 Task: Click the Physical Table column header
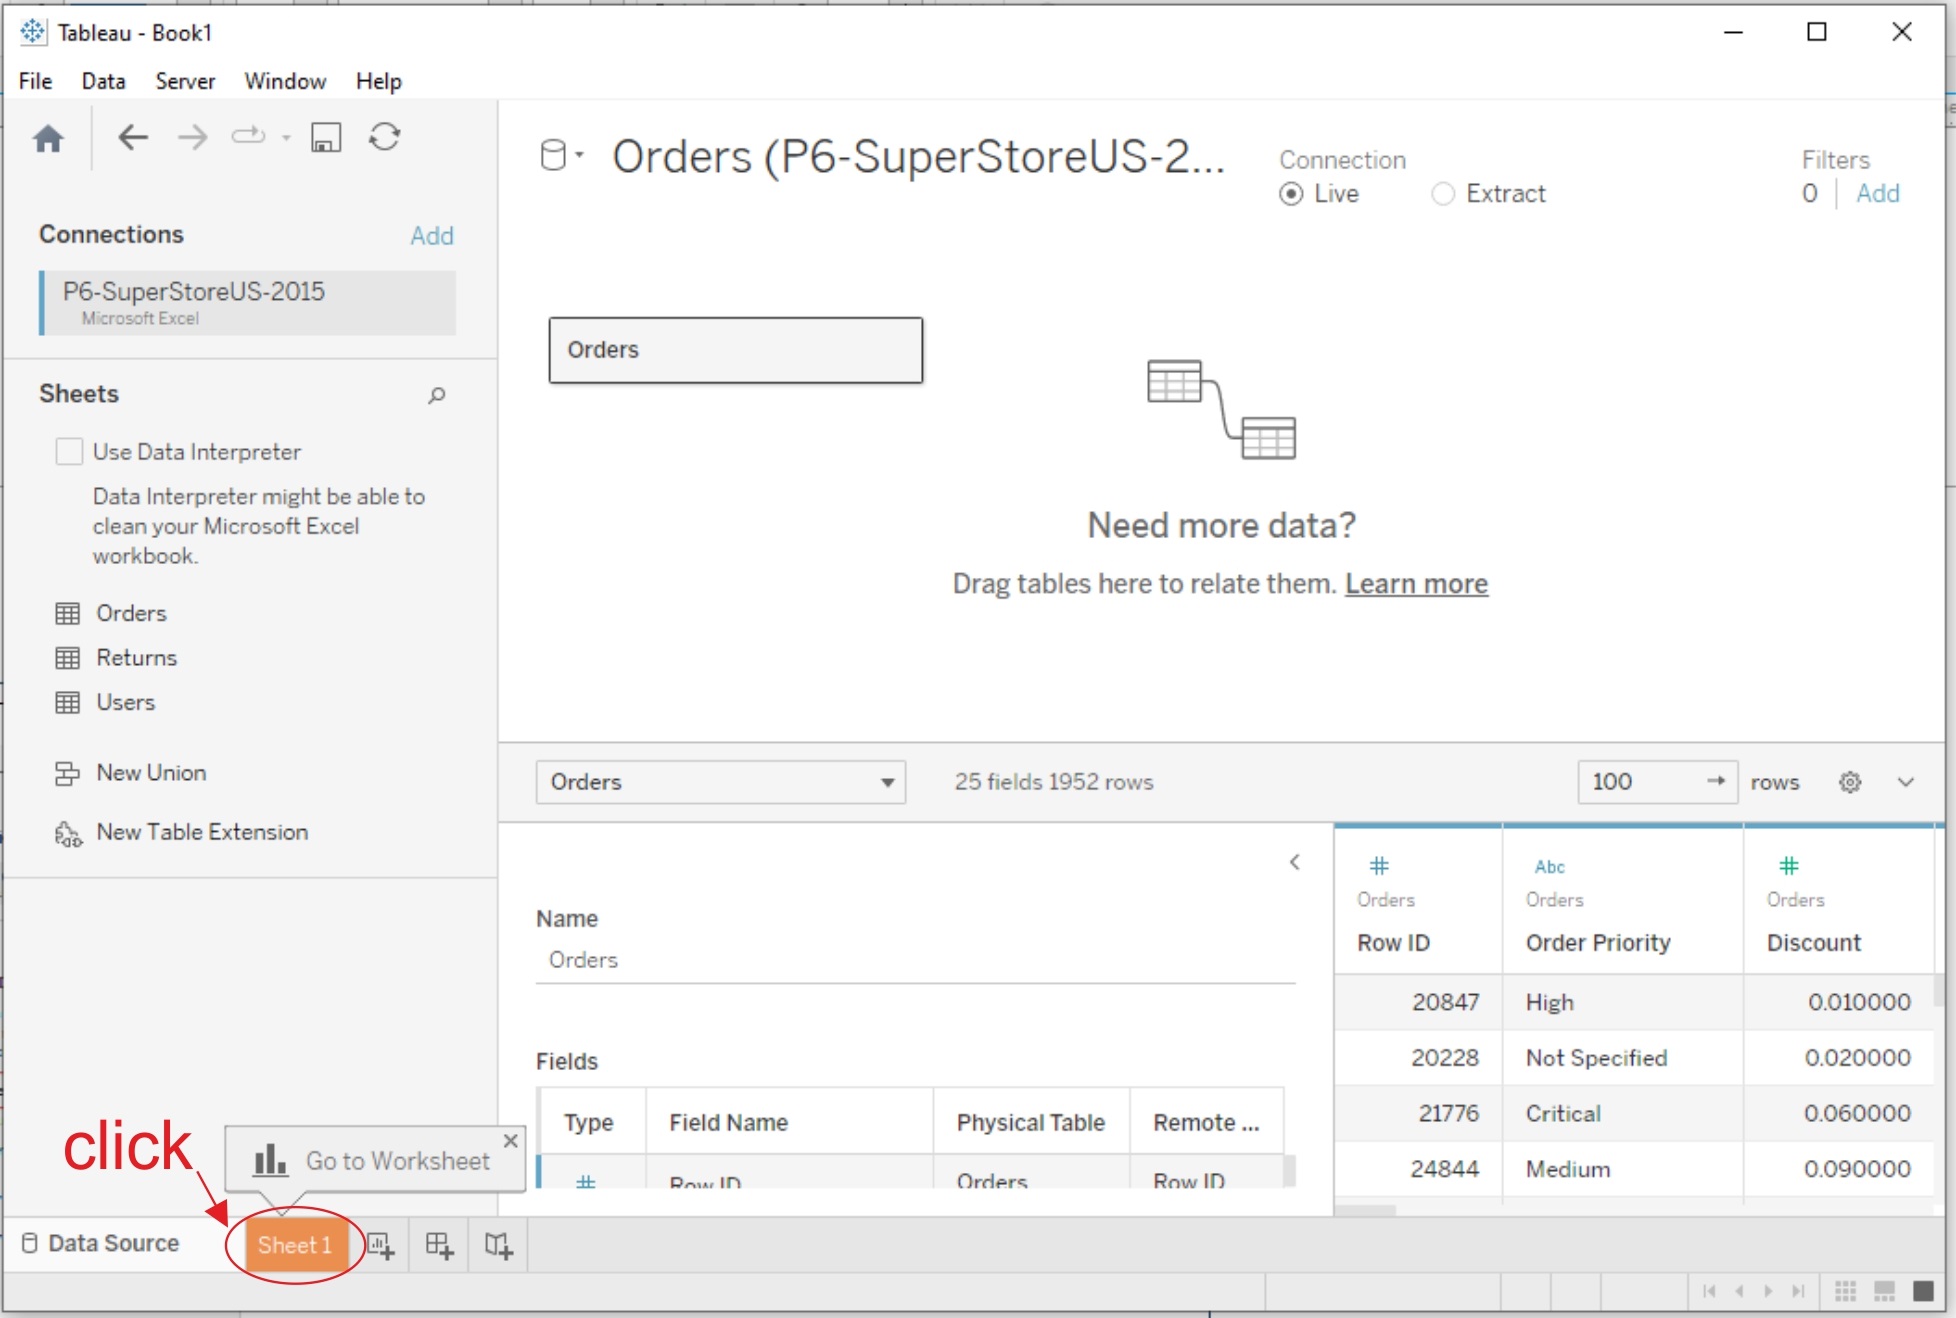point(1031,1122)
